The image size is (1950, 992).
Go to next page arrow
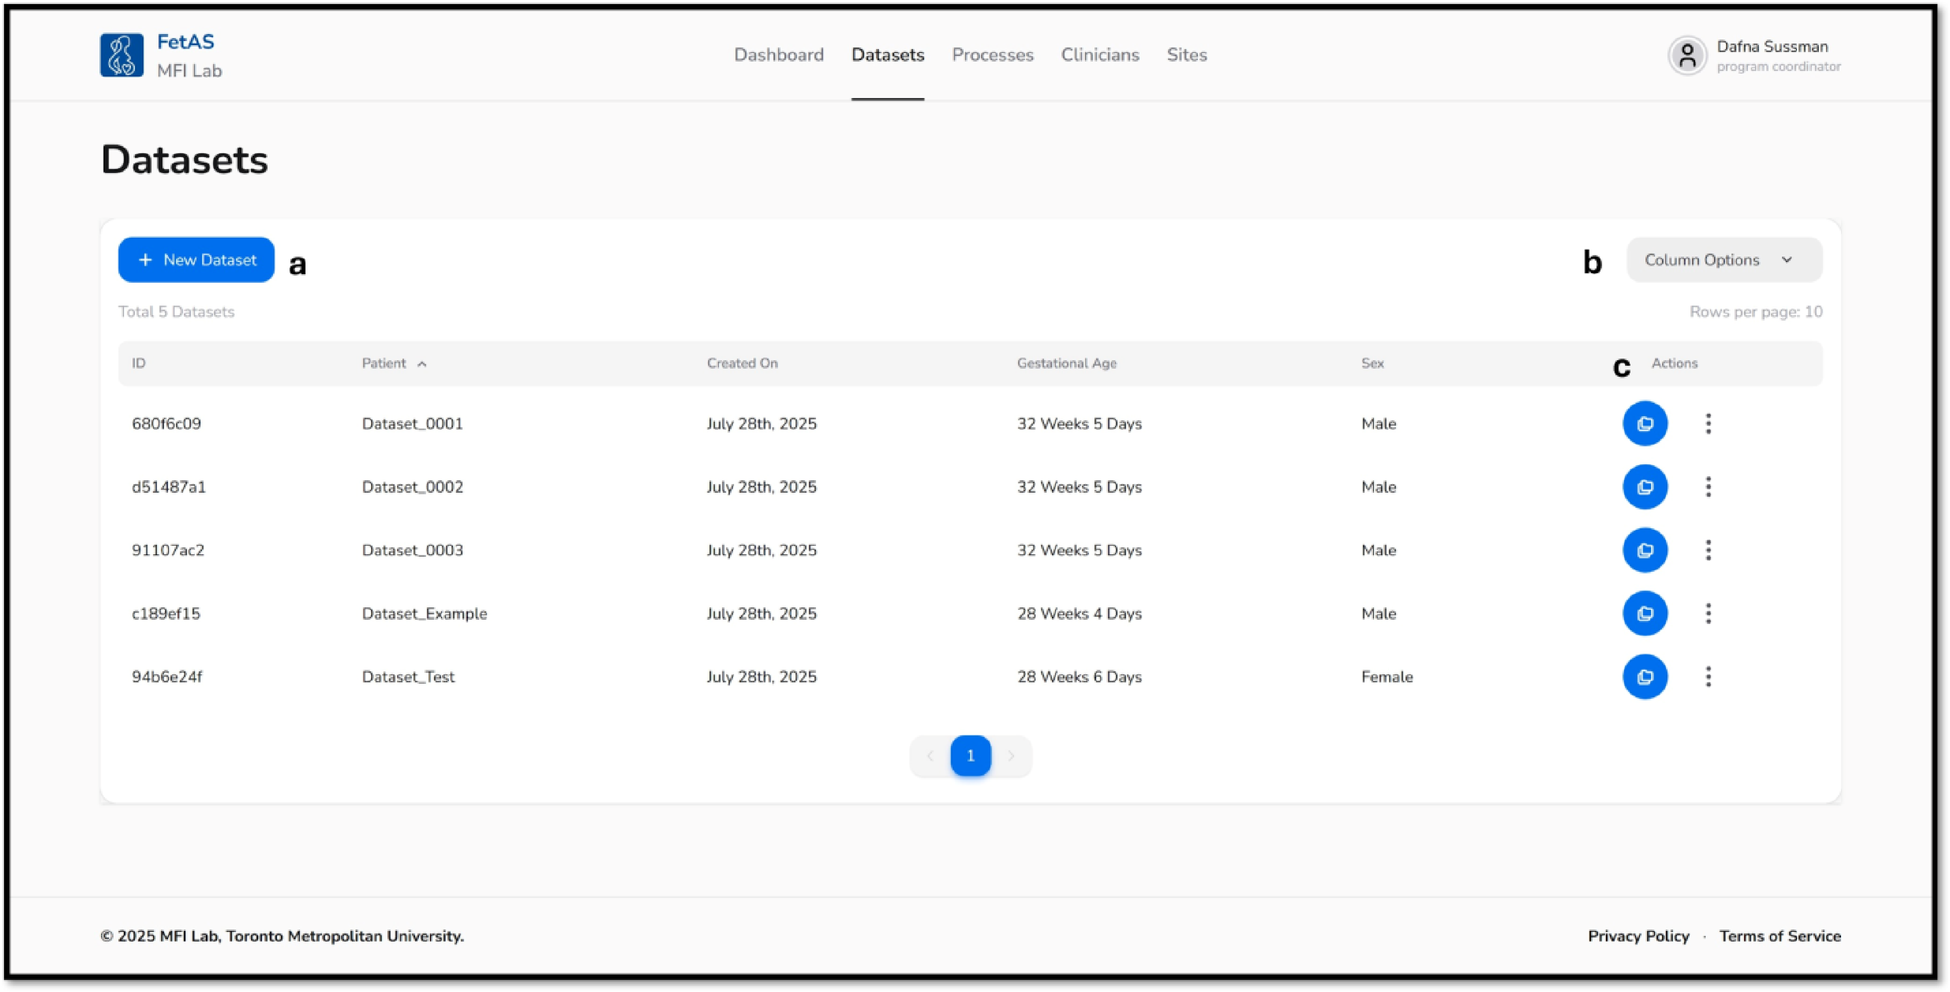(1011, 756)
